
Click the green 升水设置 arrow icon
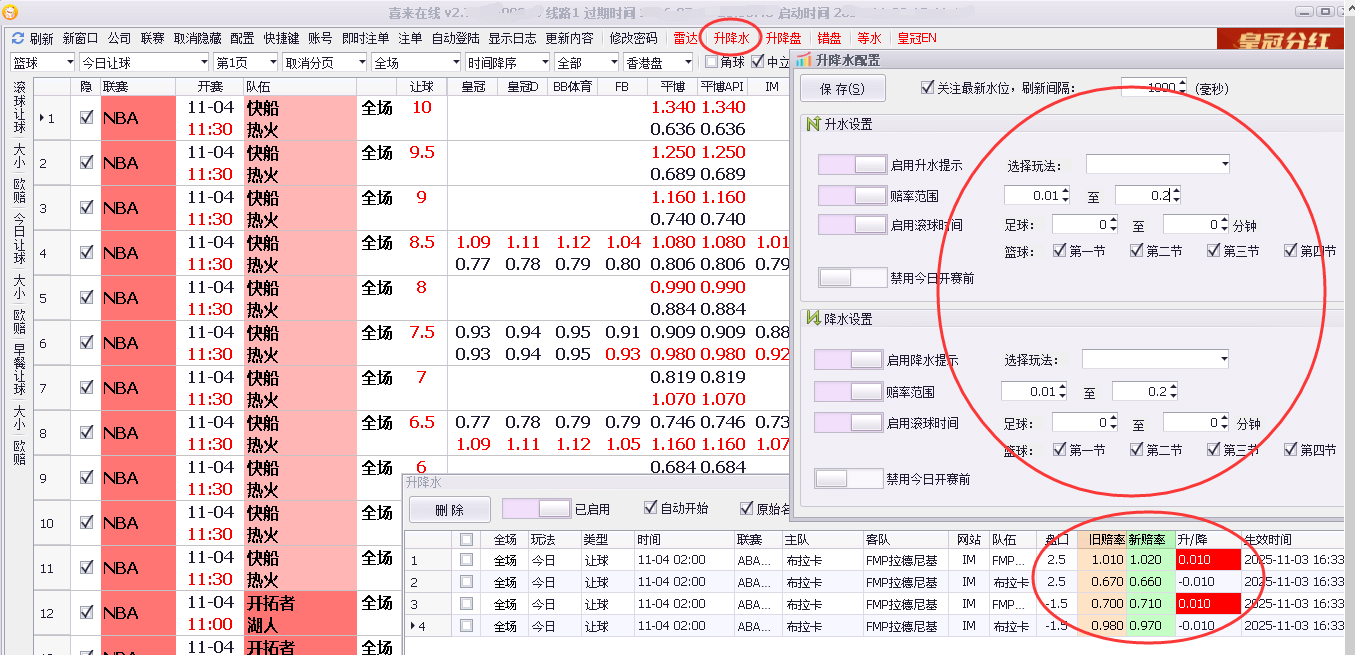point(812,124)
